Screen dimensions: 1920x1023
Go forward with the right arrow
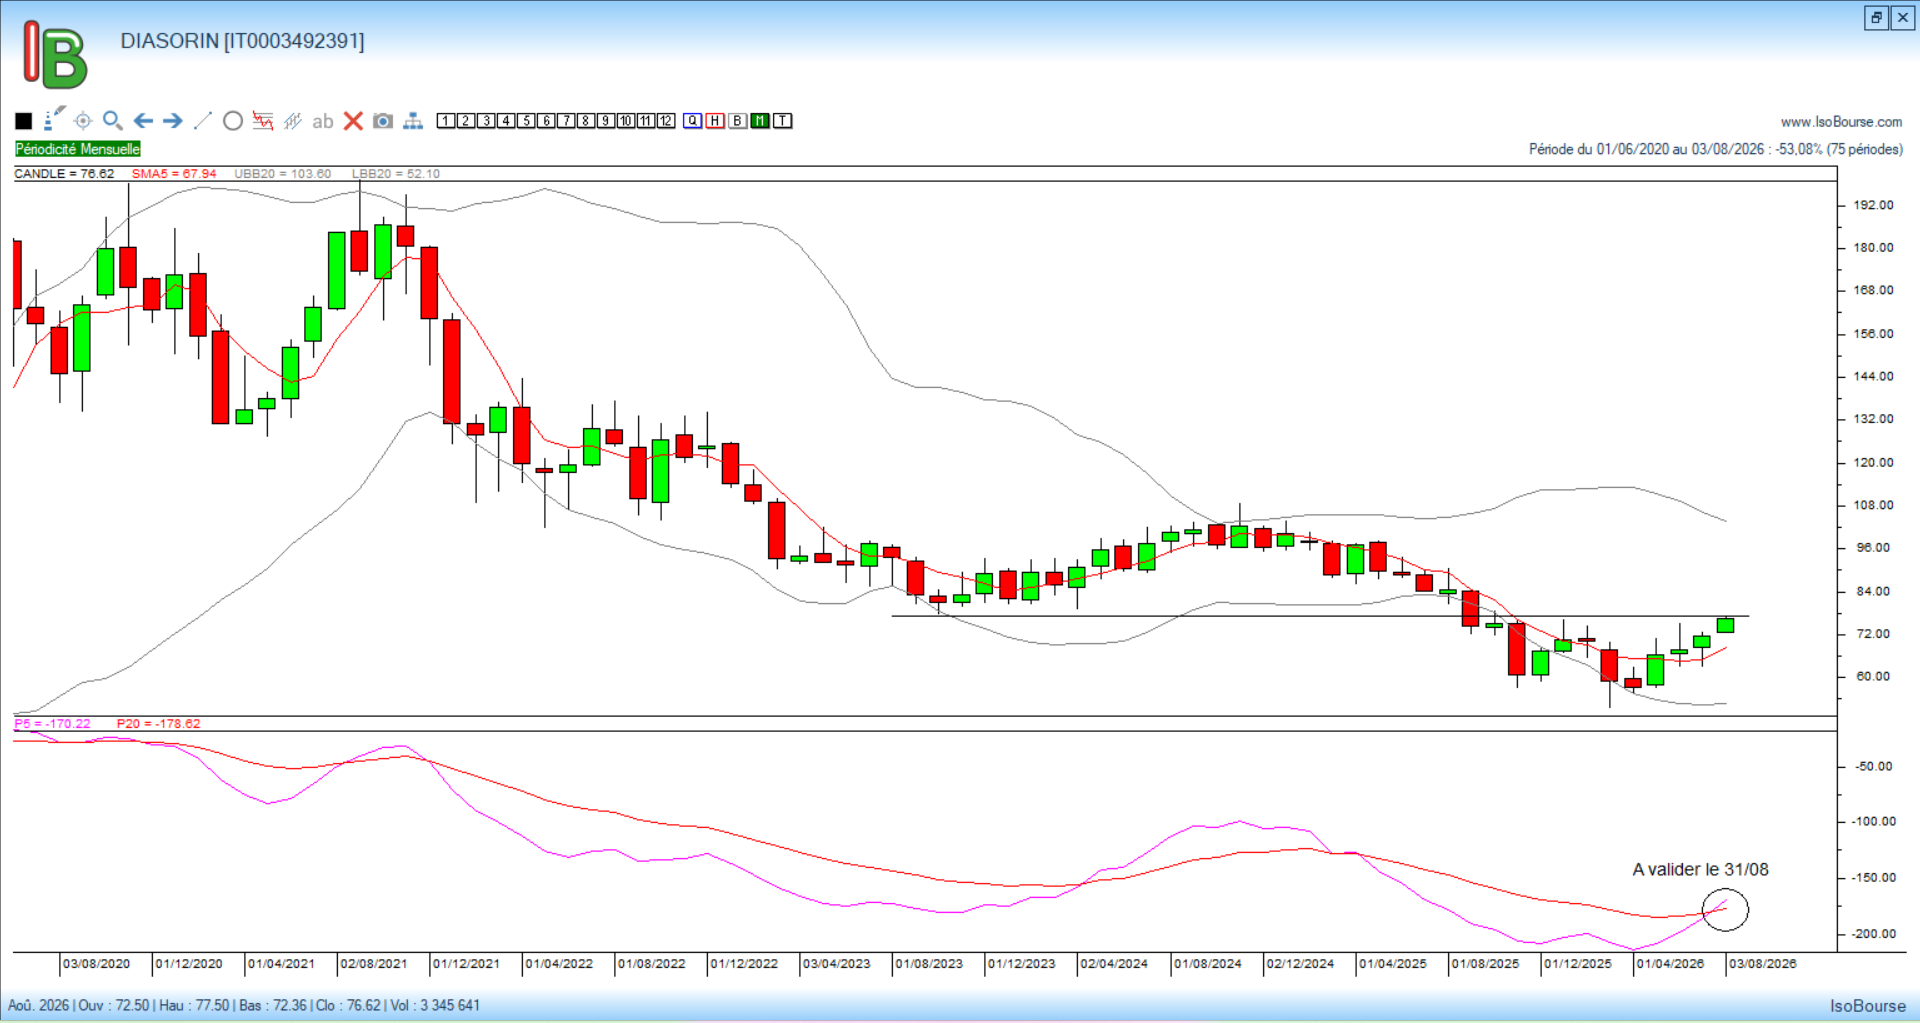click(173, 121)
